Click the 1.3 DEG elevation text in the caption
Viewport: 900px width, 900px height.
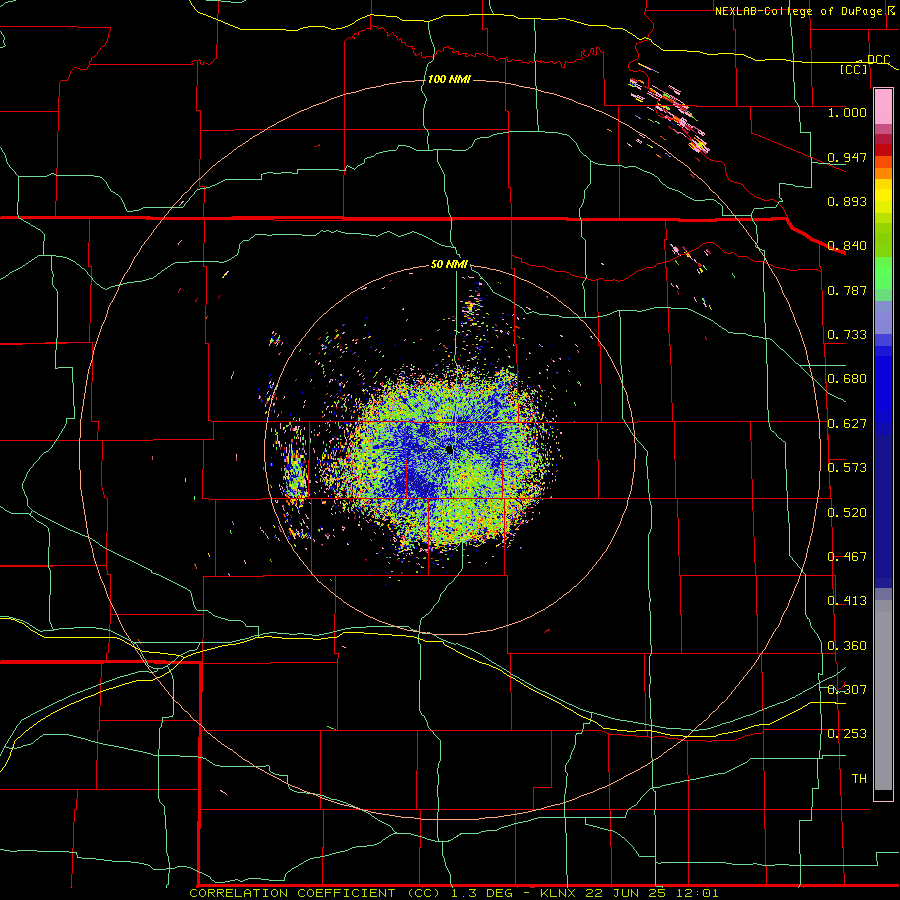pos(484,893)
